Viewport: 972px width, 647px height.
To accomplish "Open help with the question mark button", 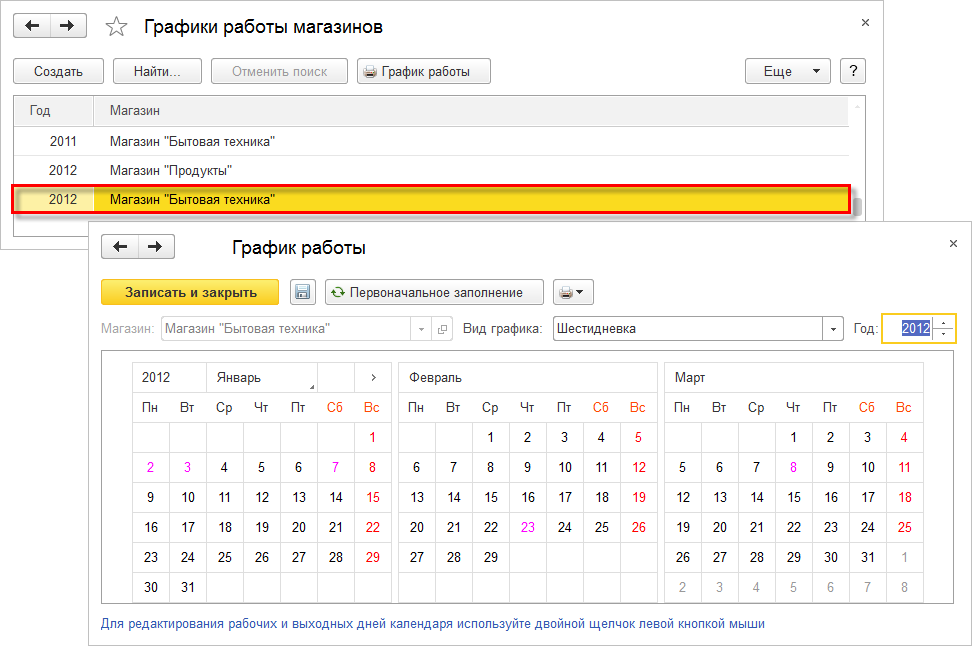I will (x=852, y=71).
